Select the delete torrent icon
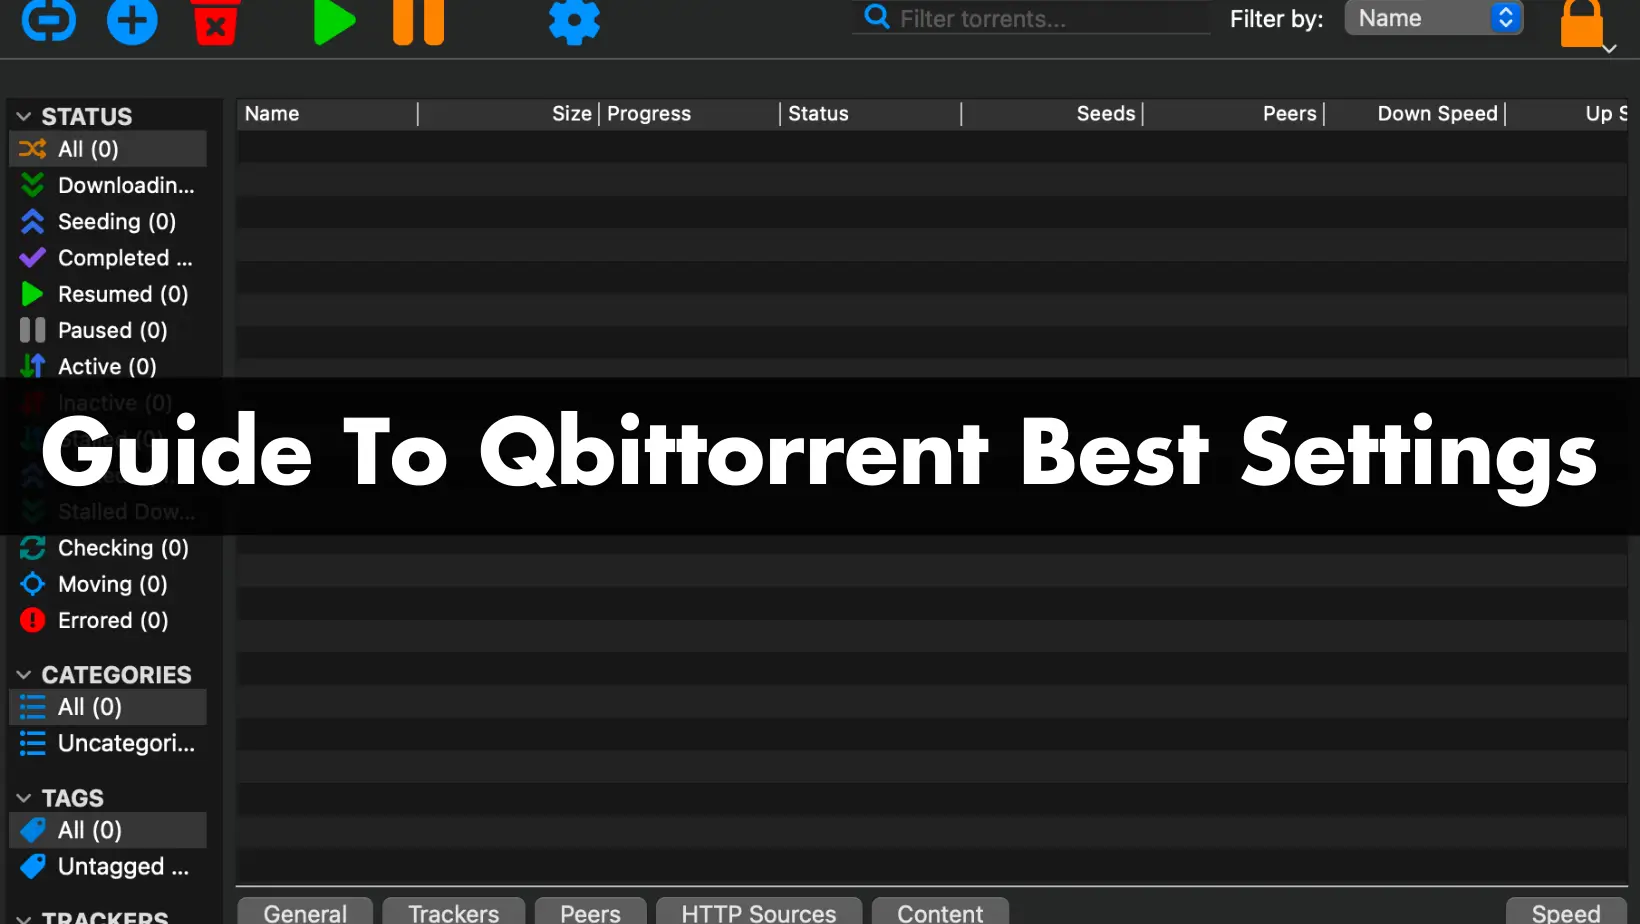This screenshot has width=1640, height=924. [214, 21]
